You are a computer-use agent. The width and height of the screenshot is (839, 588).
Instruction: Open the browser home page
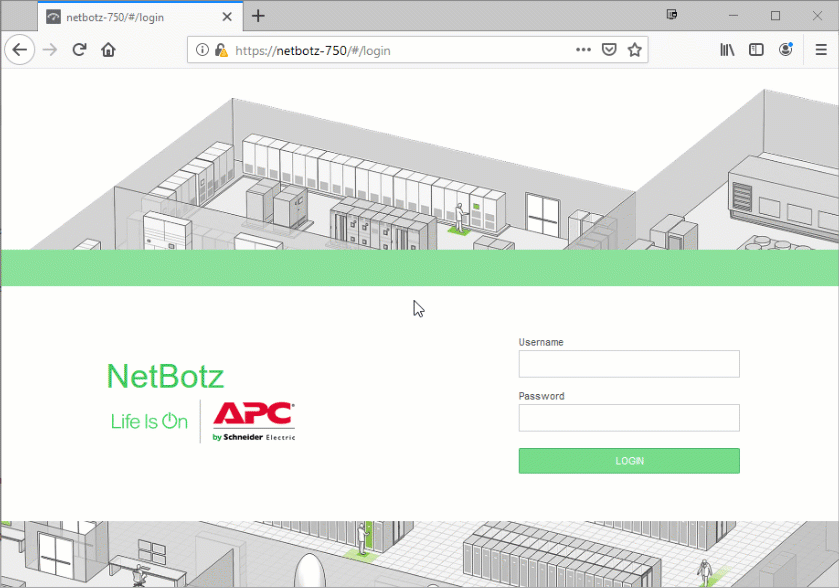(x=108, y=50)
